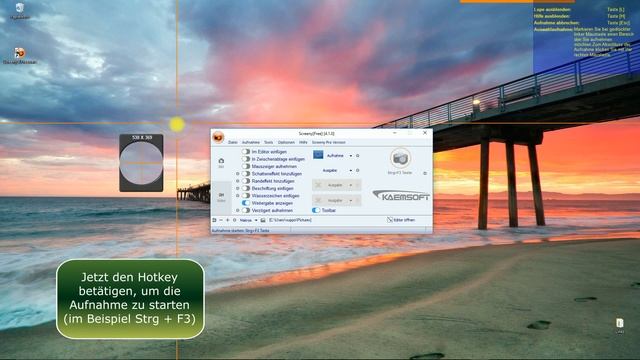640x360 pixels.
Task: Toggle In Zwischenablage einfügen
Action: [x=246, y=159]
